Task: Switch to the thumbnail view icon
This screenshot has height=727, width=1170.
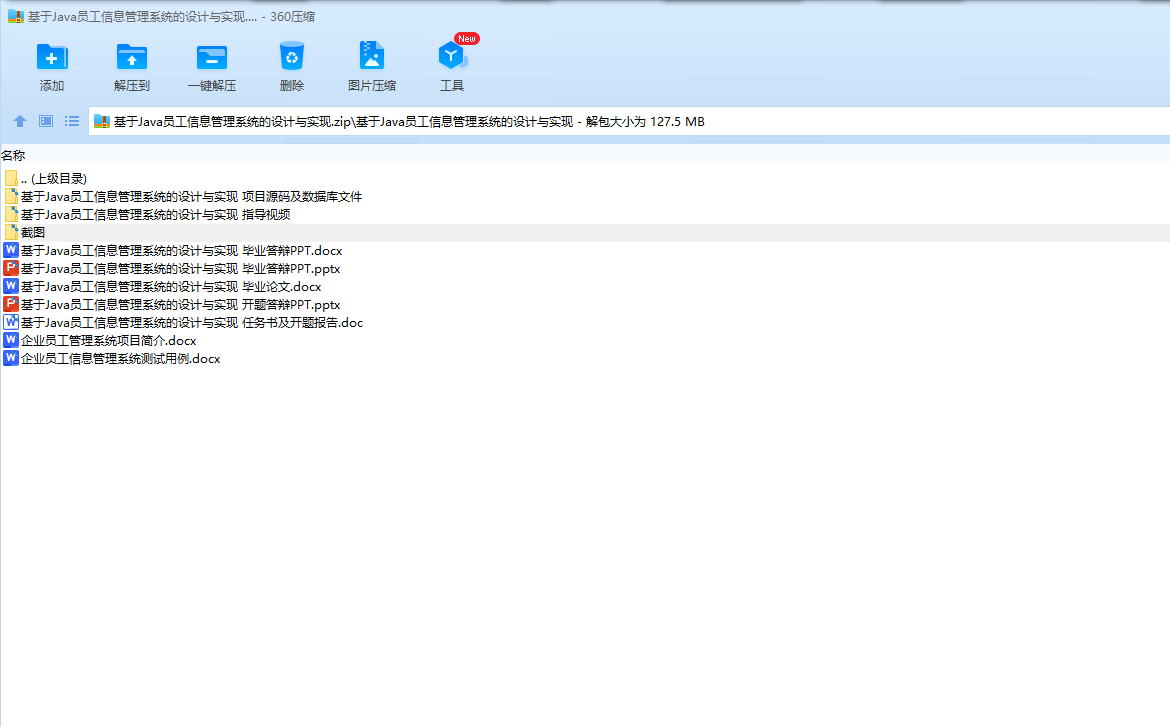Action: click(x=46, y=121)
